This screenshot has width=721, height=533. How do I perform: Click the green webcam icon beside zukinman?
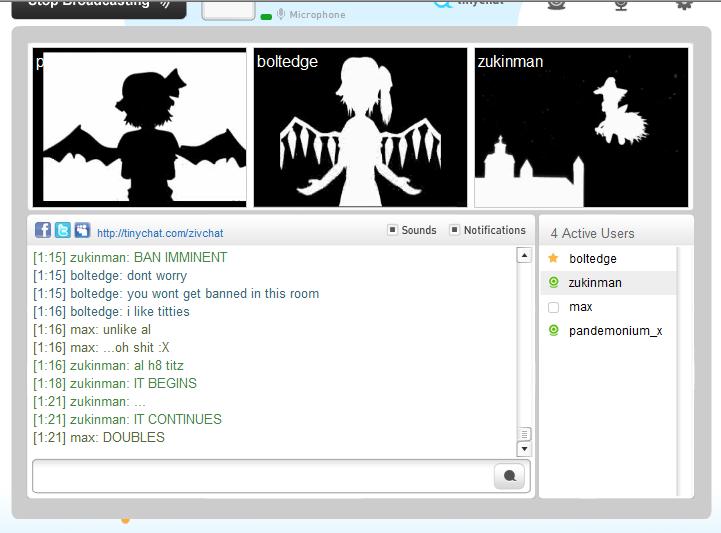pos(554,282)
